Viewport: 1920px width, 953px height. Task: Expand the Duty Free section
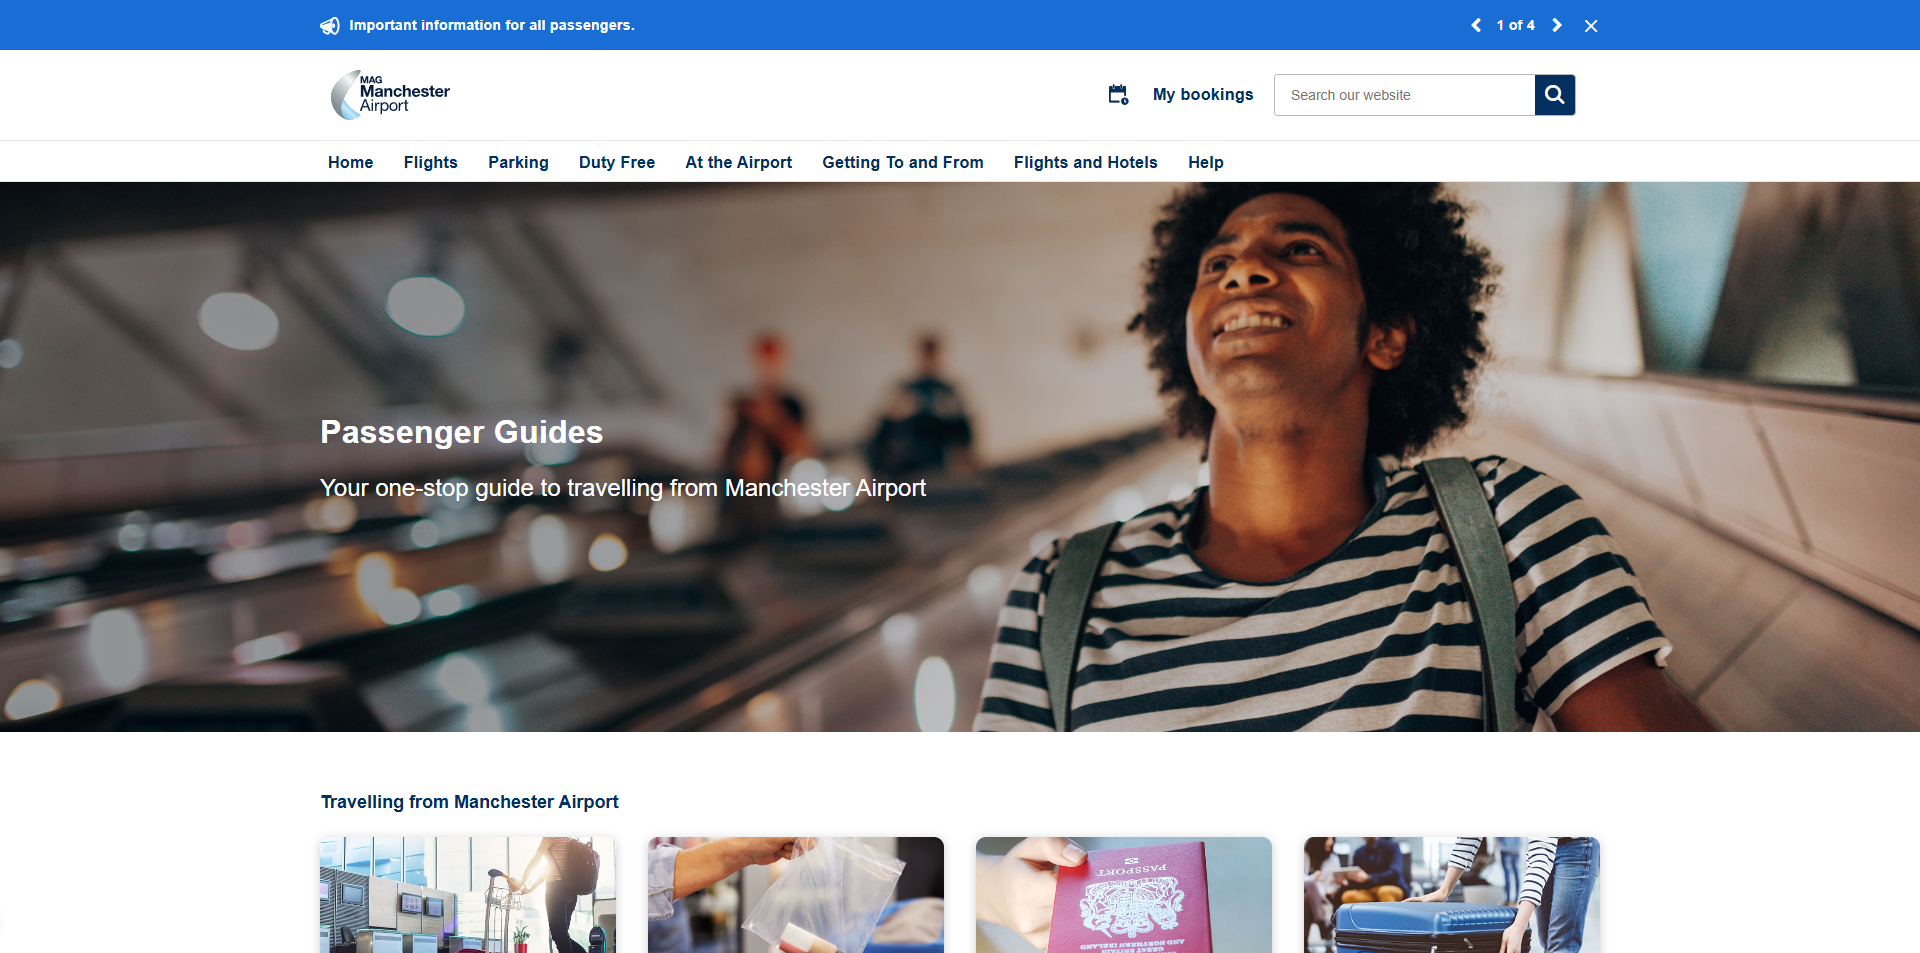click(616, 162)
